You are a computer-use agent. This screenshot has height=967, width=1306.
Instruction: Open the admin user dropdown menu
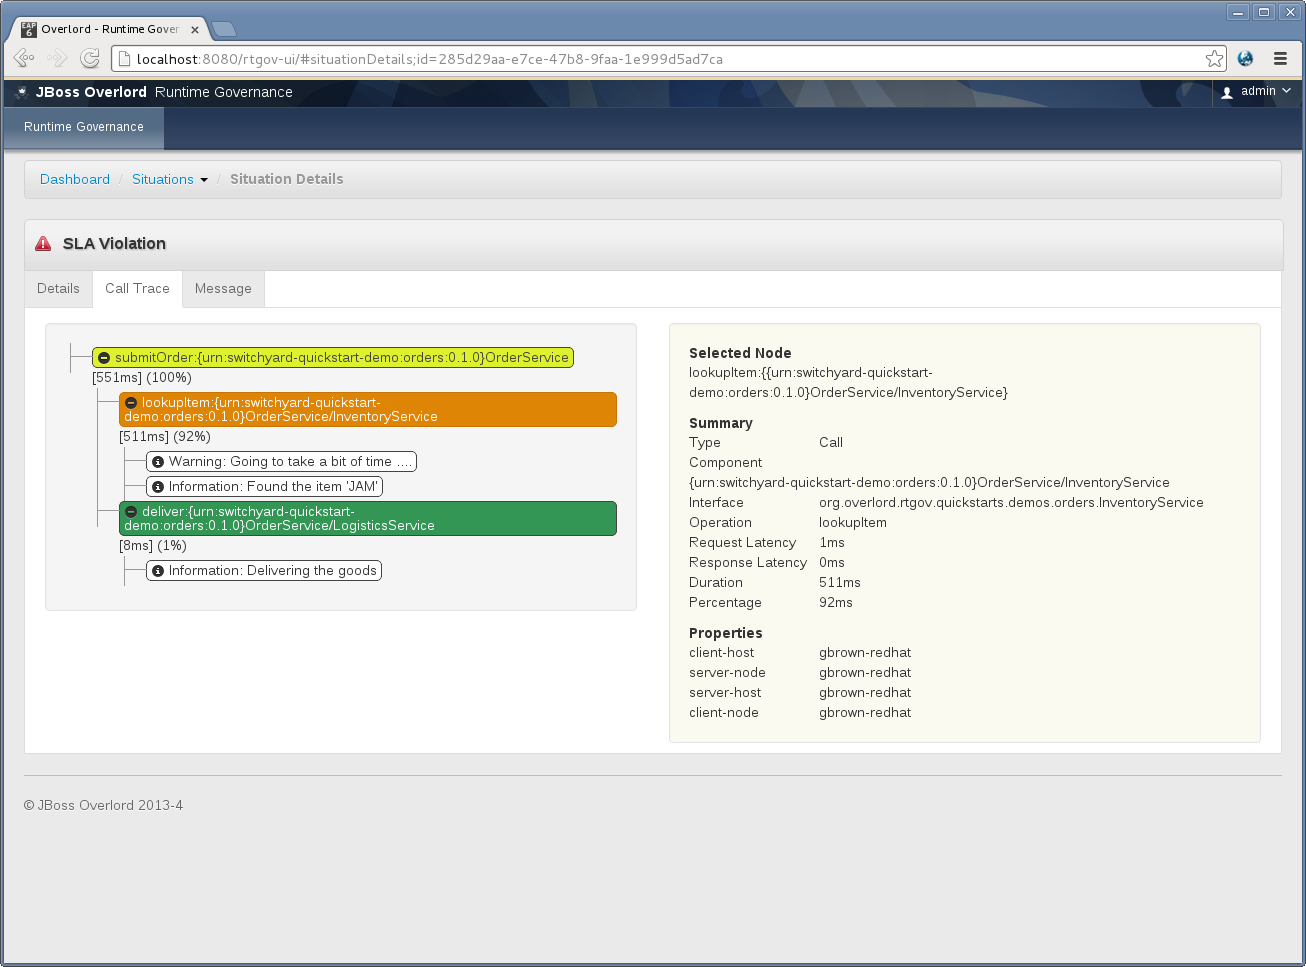[x=1257, y=91]
